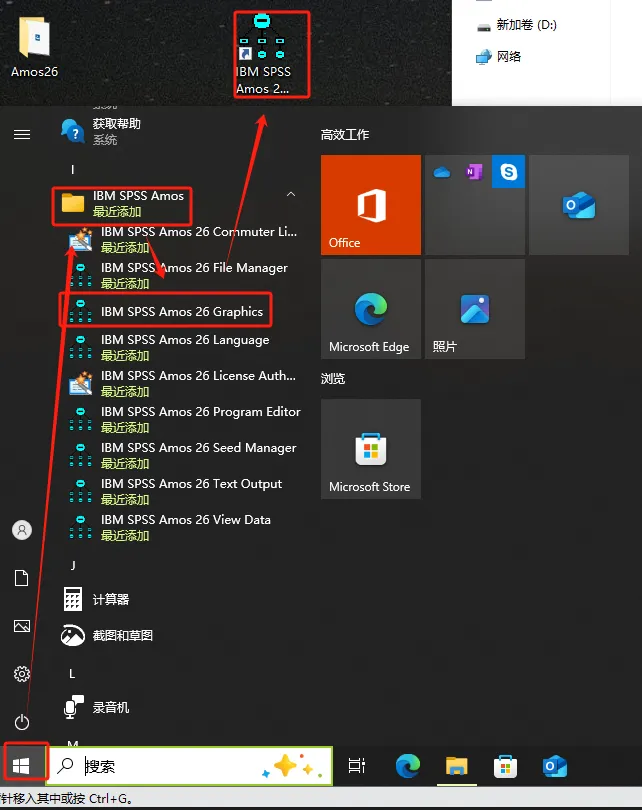Open the Calculator app
642x810 pixels.
pos(96,599)
